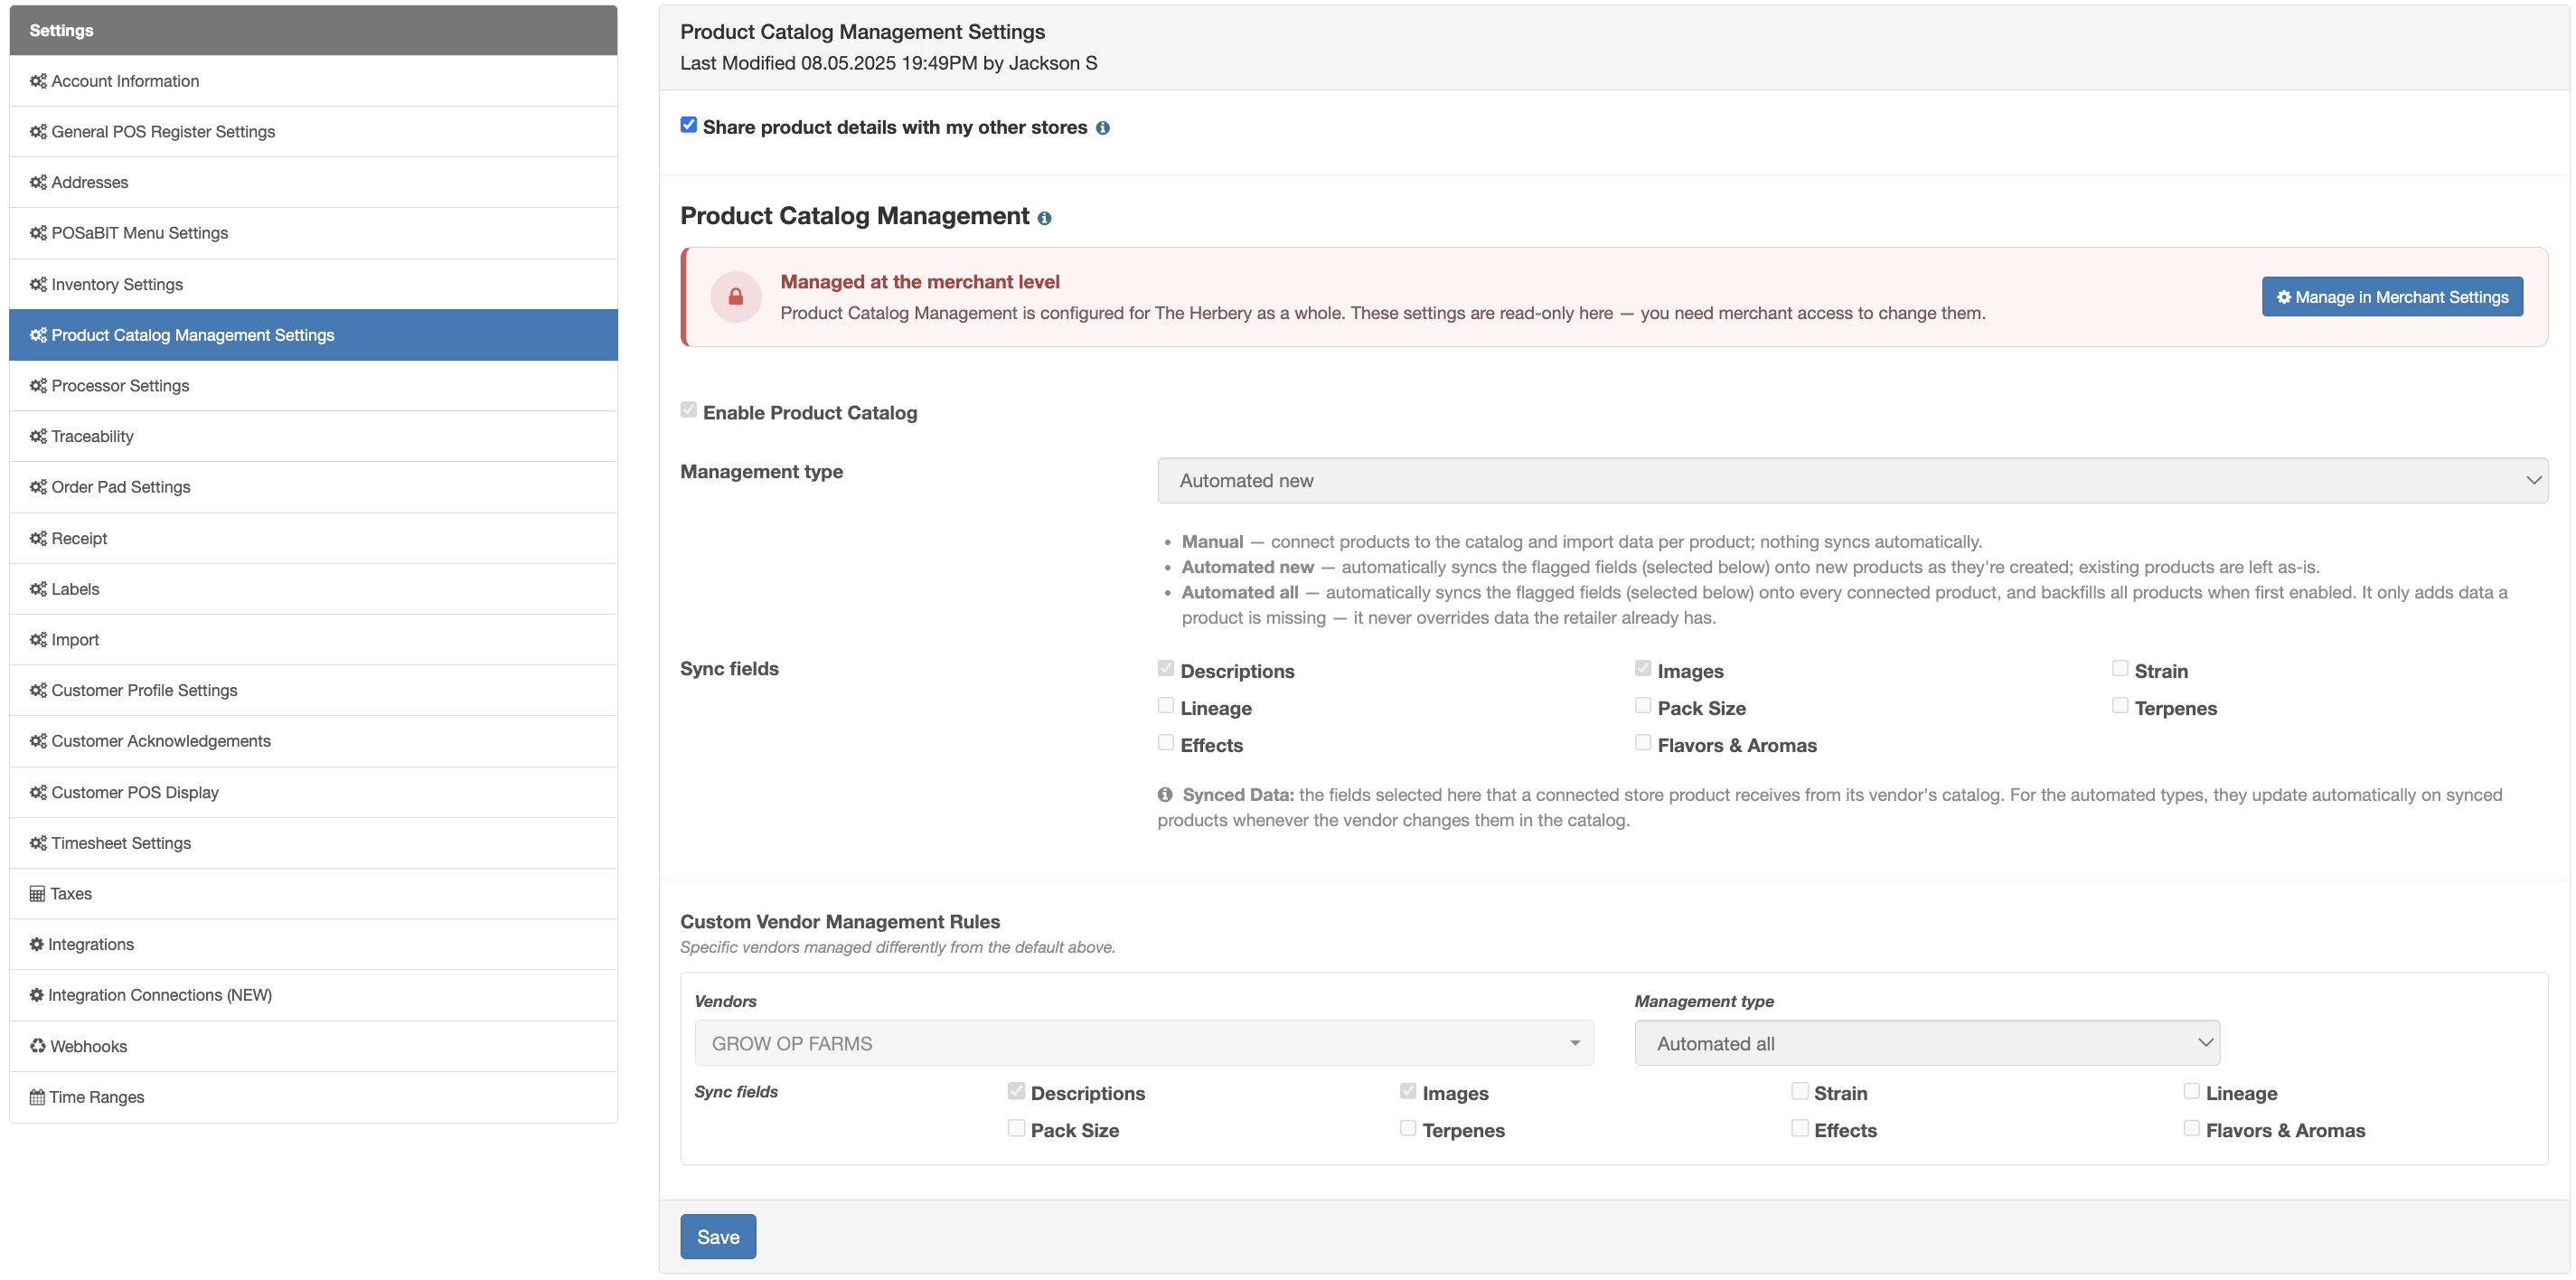Click cog icon beside Integration Connections (NEW)

click(36, 995)
